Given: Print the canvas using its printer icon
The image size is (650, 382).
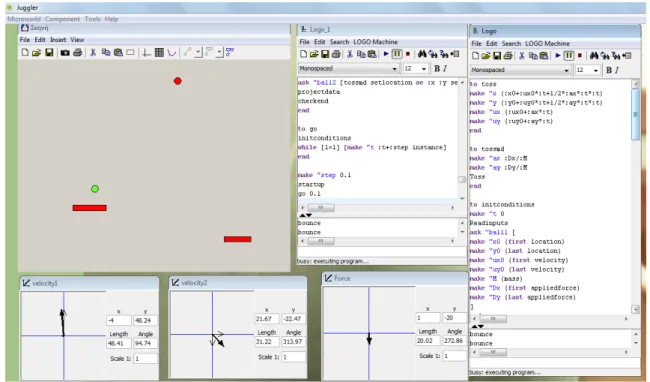Looking at the screenshot, I should [x=77, y=53].
